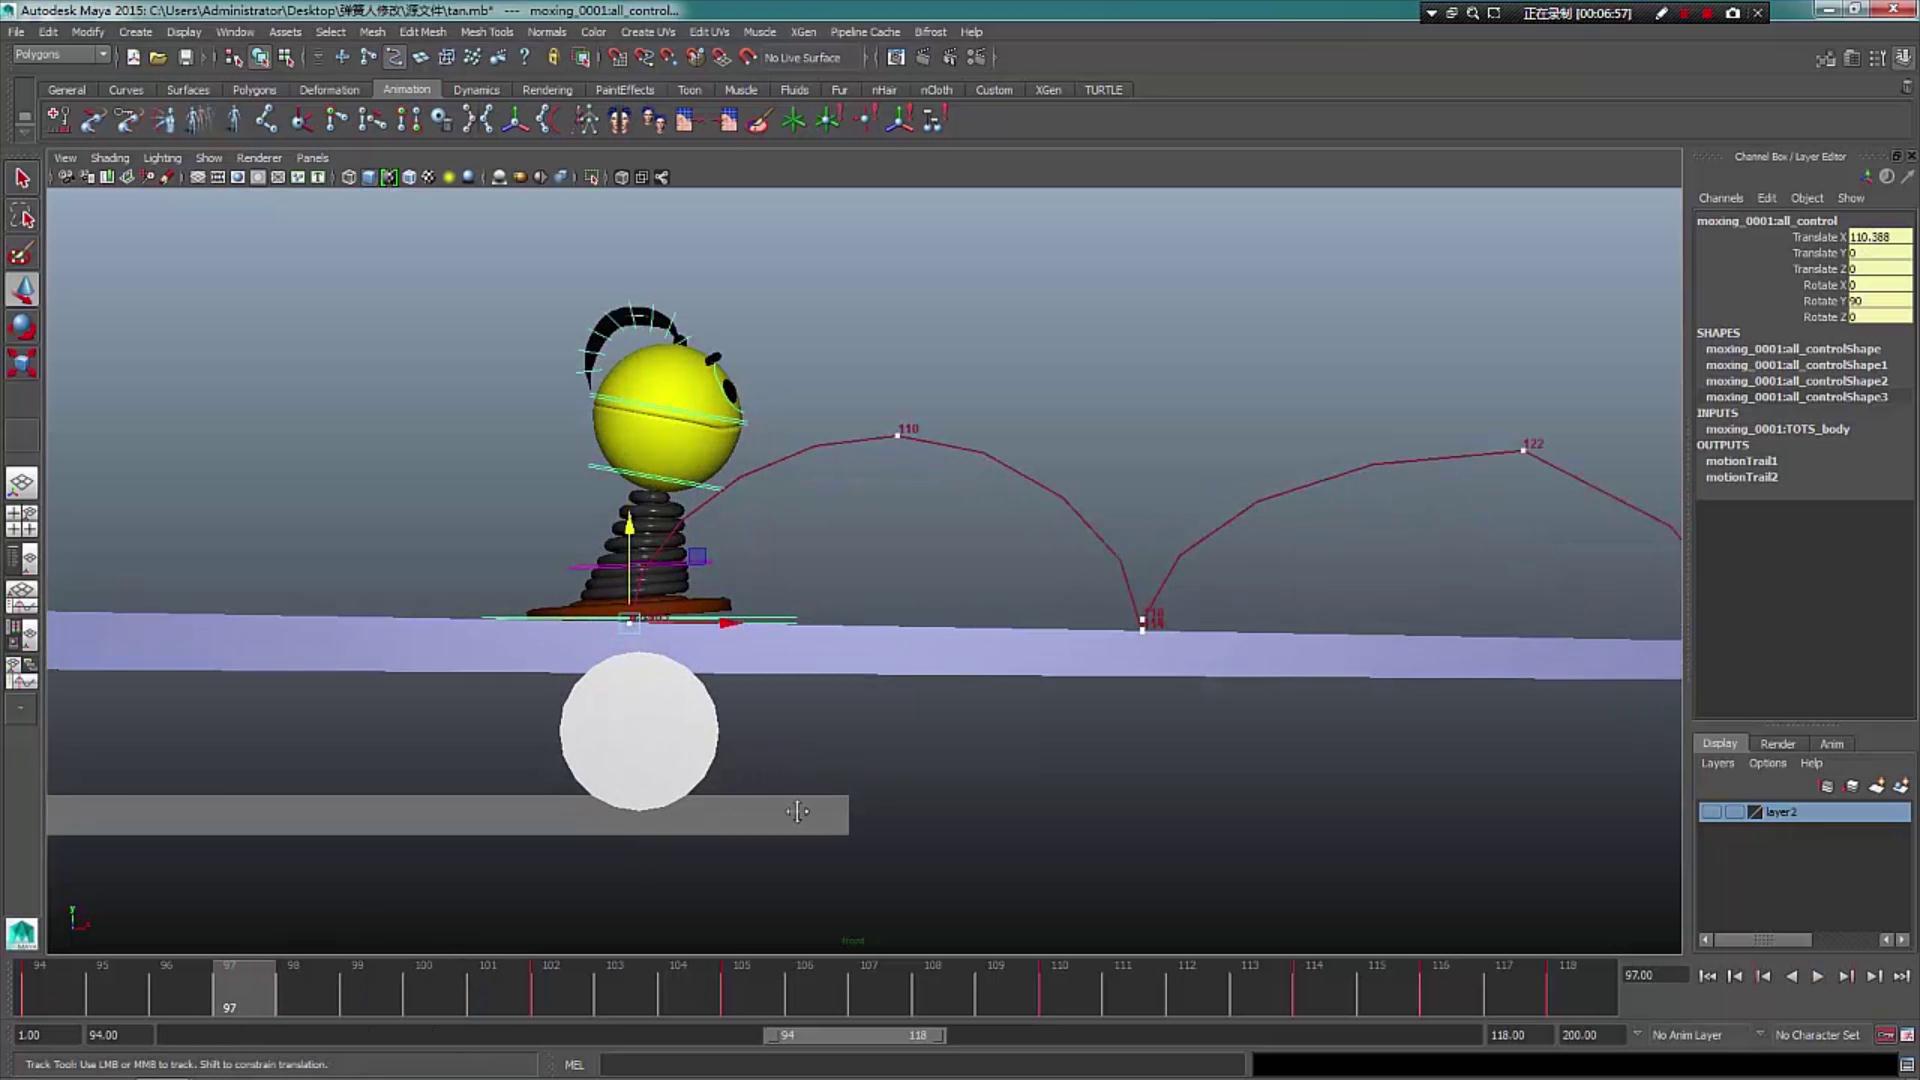Image resolution: width=1920 pixels, height=1080 pixels.
Task: Click create new layer icon
Action: (x=1876, y=787)
